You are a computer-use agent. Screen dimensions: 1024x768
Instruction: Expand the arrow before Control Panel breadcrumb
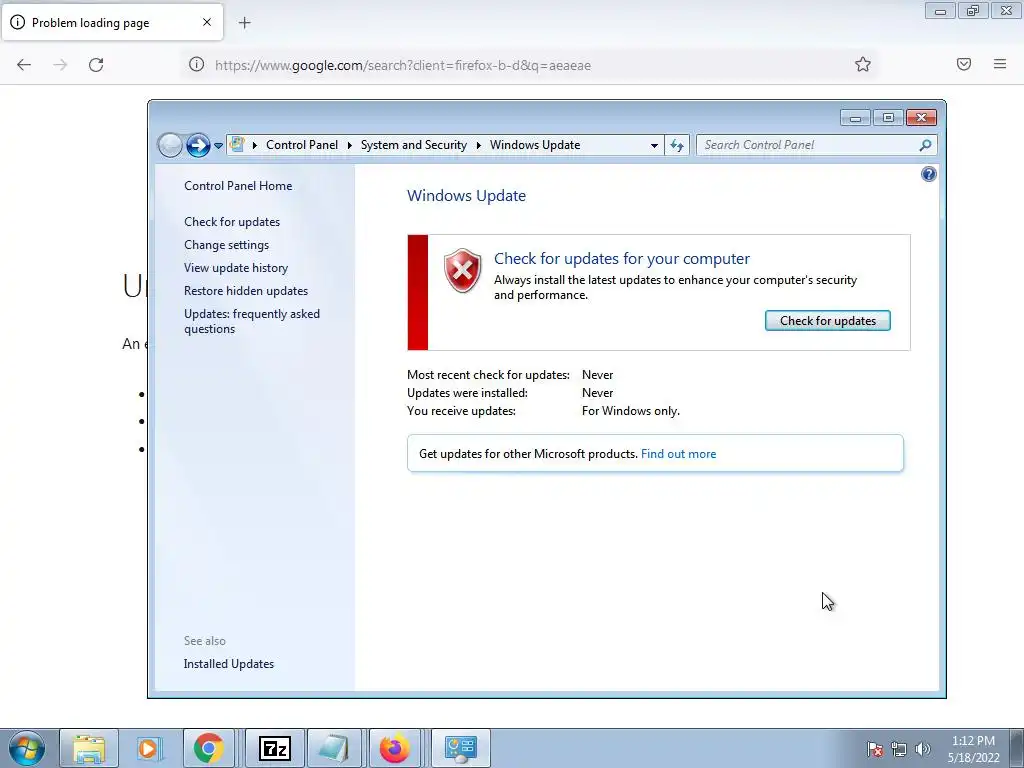(x=255, y=145)
